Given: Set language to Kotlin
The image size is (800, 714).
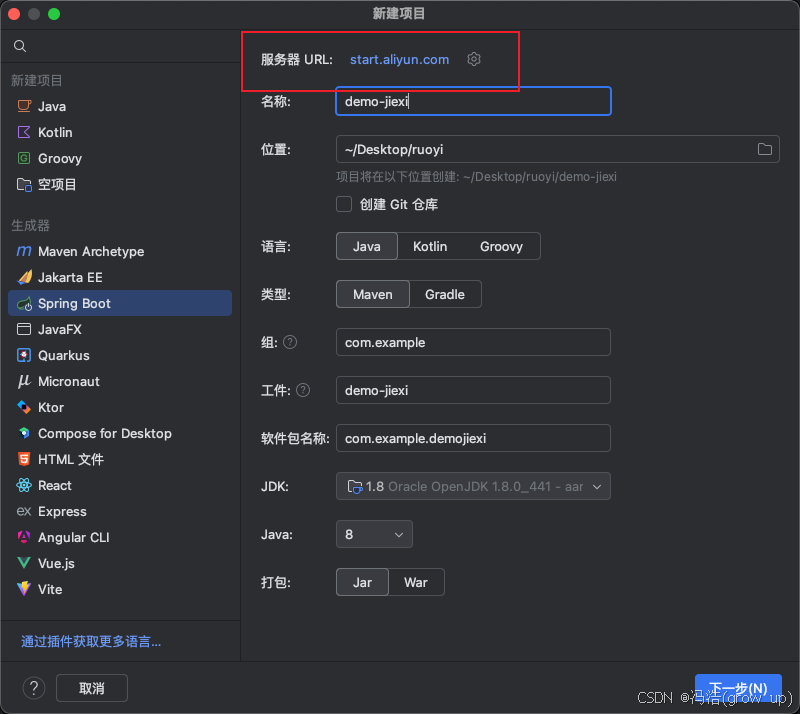Looking at the screenshot, I should click(x=430, y=247).
